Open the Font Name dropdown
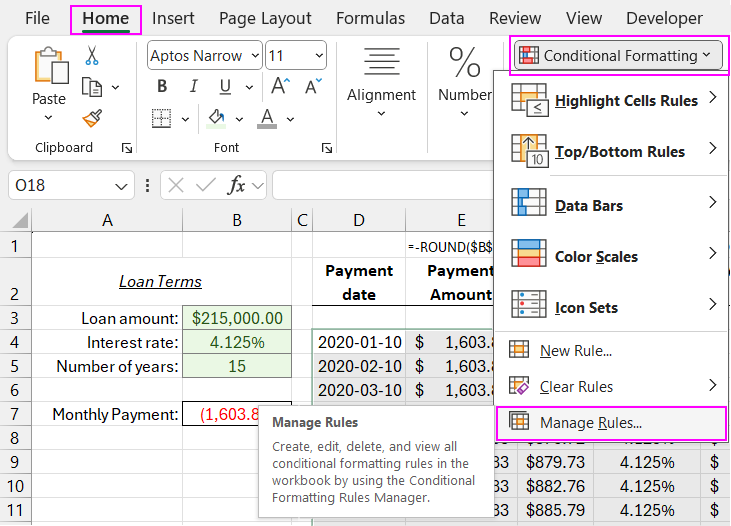Viewport: 731px width, 526px height. [x=255, y=55]
